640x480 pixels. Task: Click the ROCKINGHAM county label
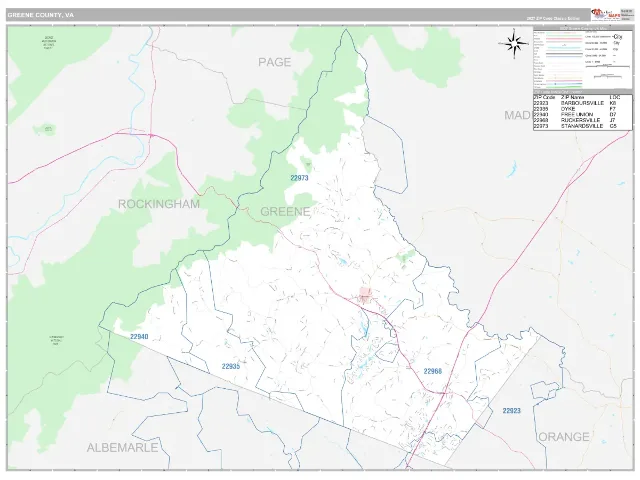[x=159, y=204]
